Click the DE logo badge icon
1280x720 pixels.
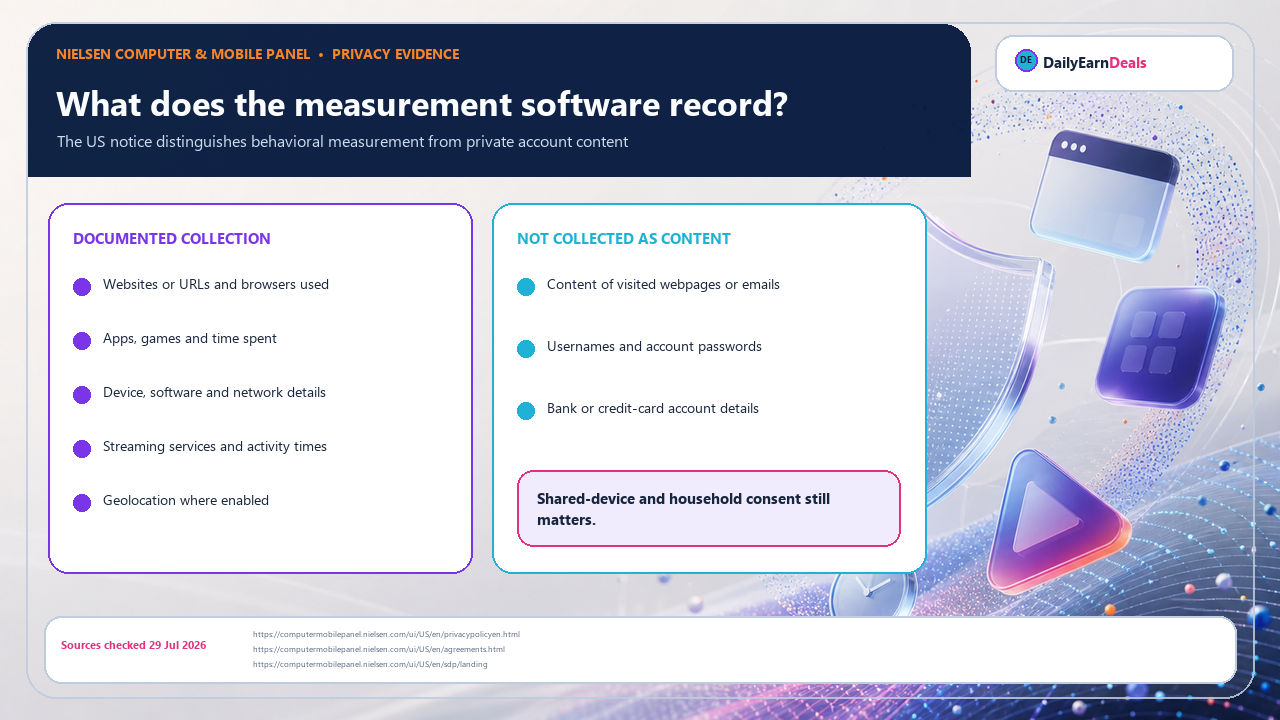coord(1026,61)
